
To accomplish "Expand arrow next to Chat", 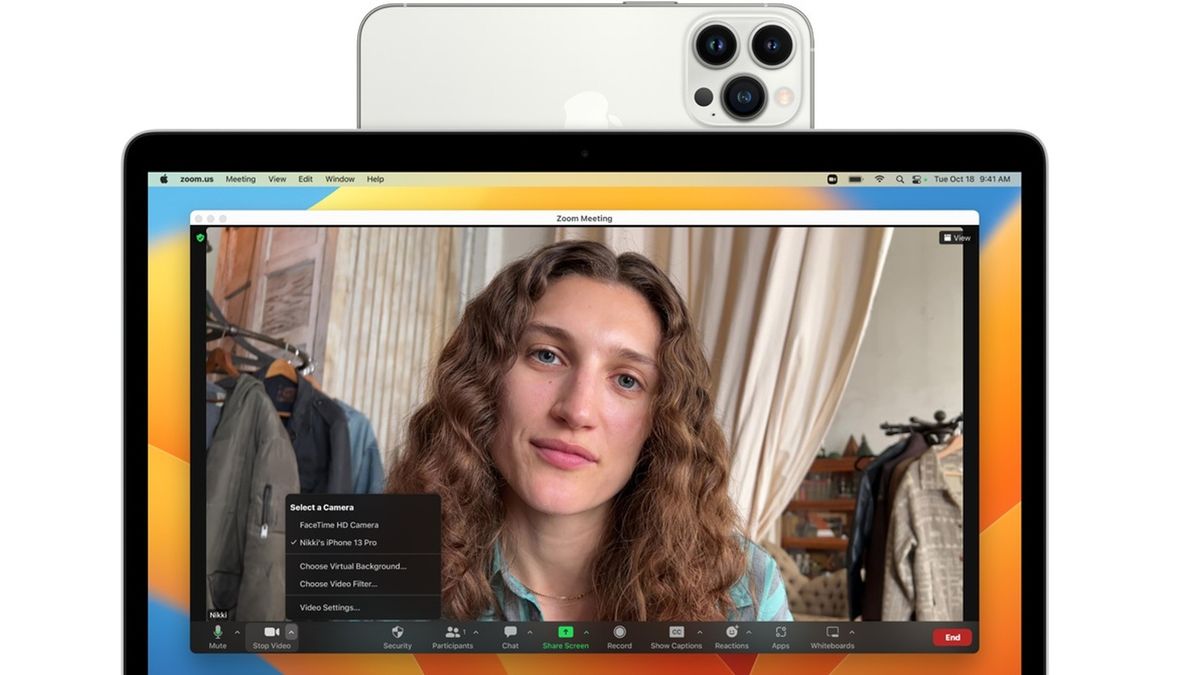I will pyautogui.click(x=529, y=632).
